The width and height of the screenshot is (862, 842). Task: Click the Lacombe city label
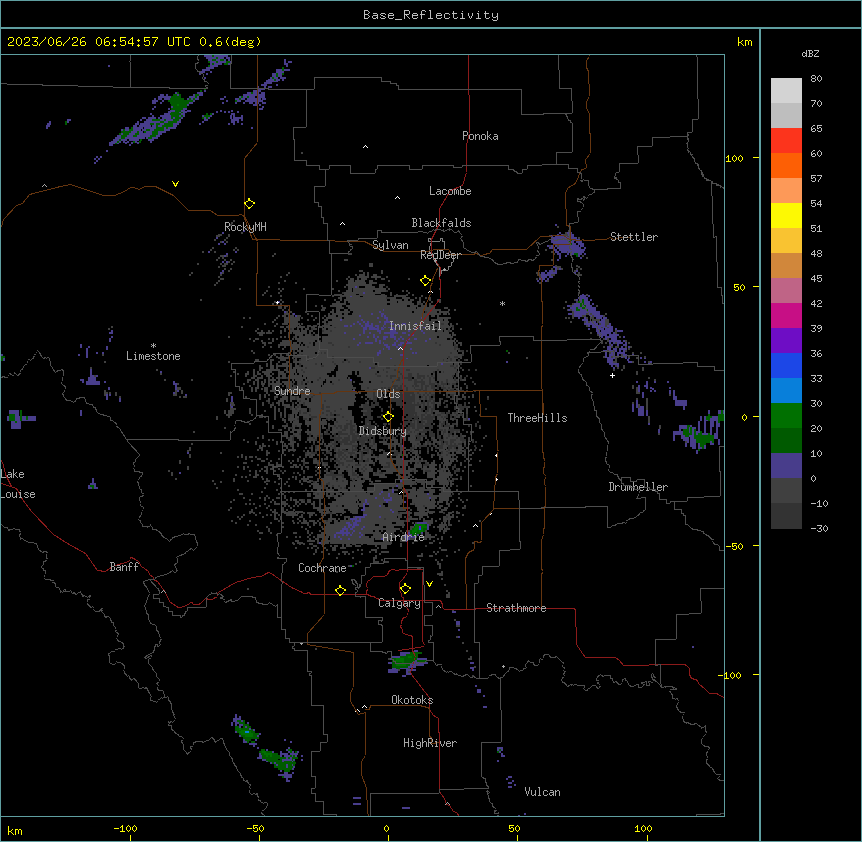point(450,191)
